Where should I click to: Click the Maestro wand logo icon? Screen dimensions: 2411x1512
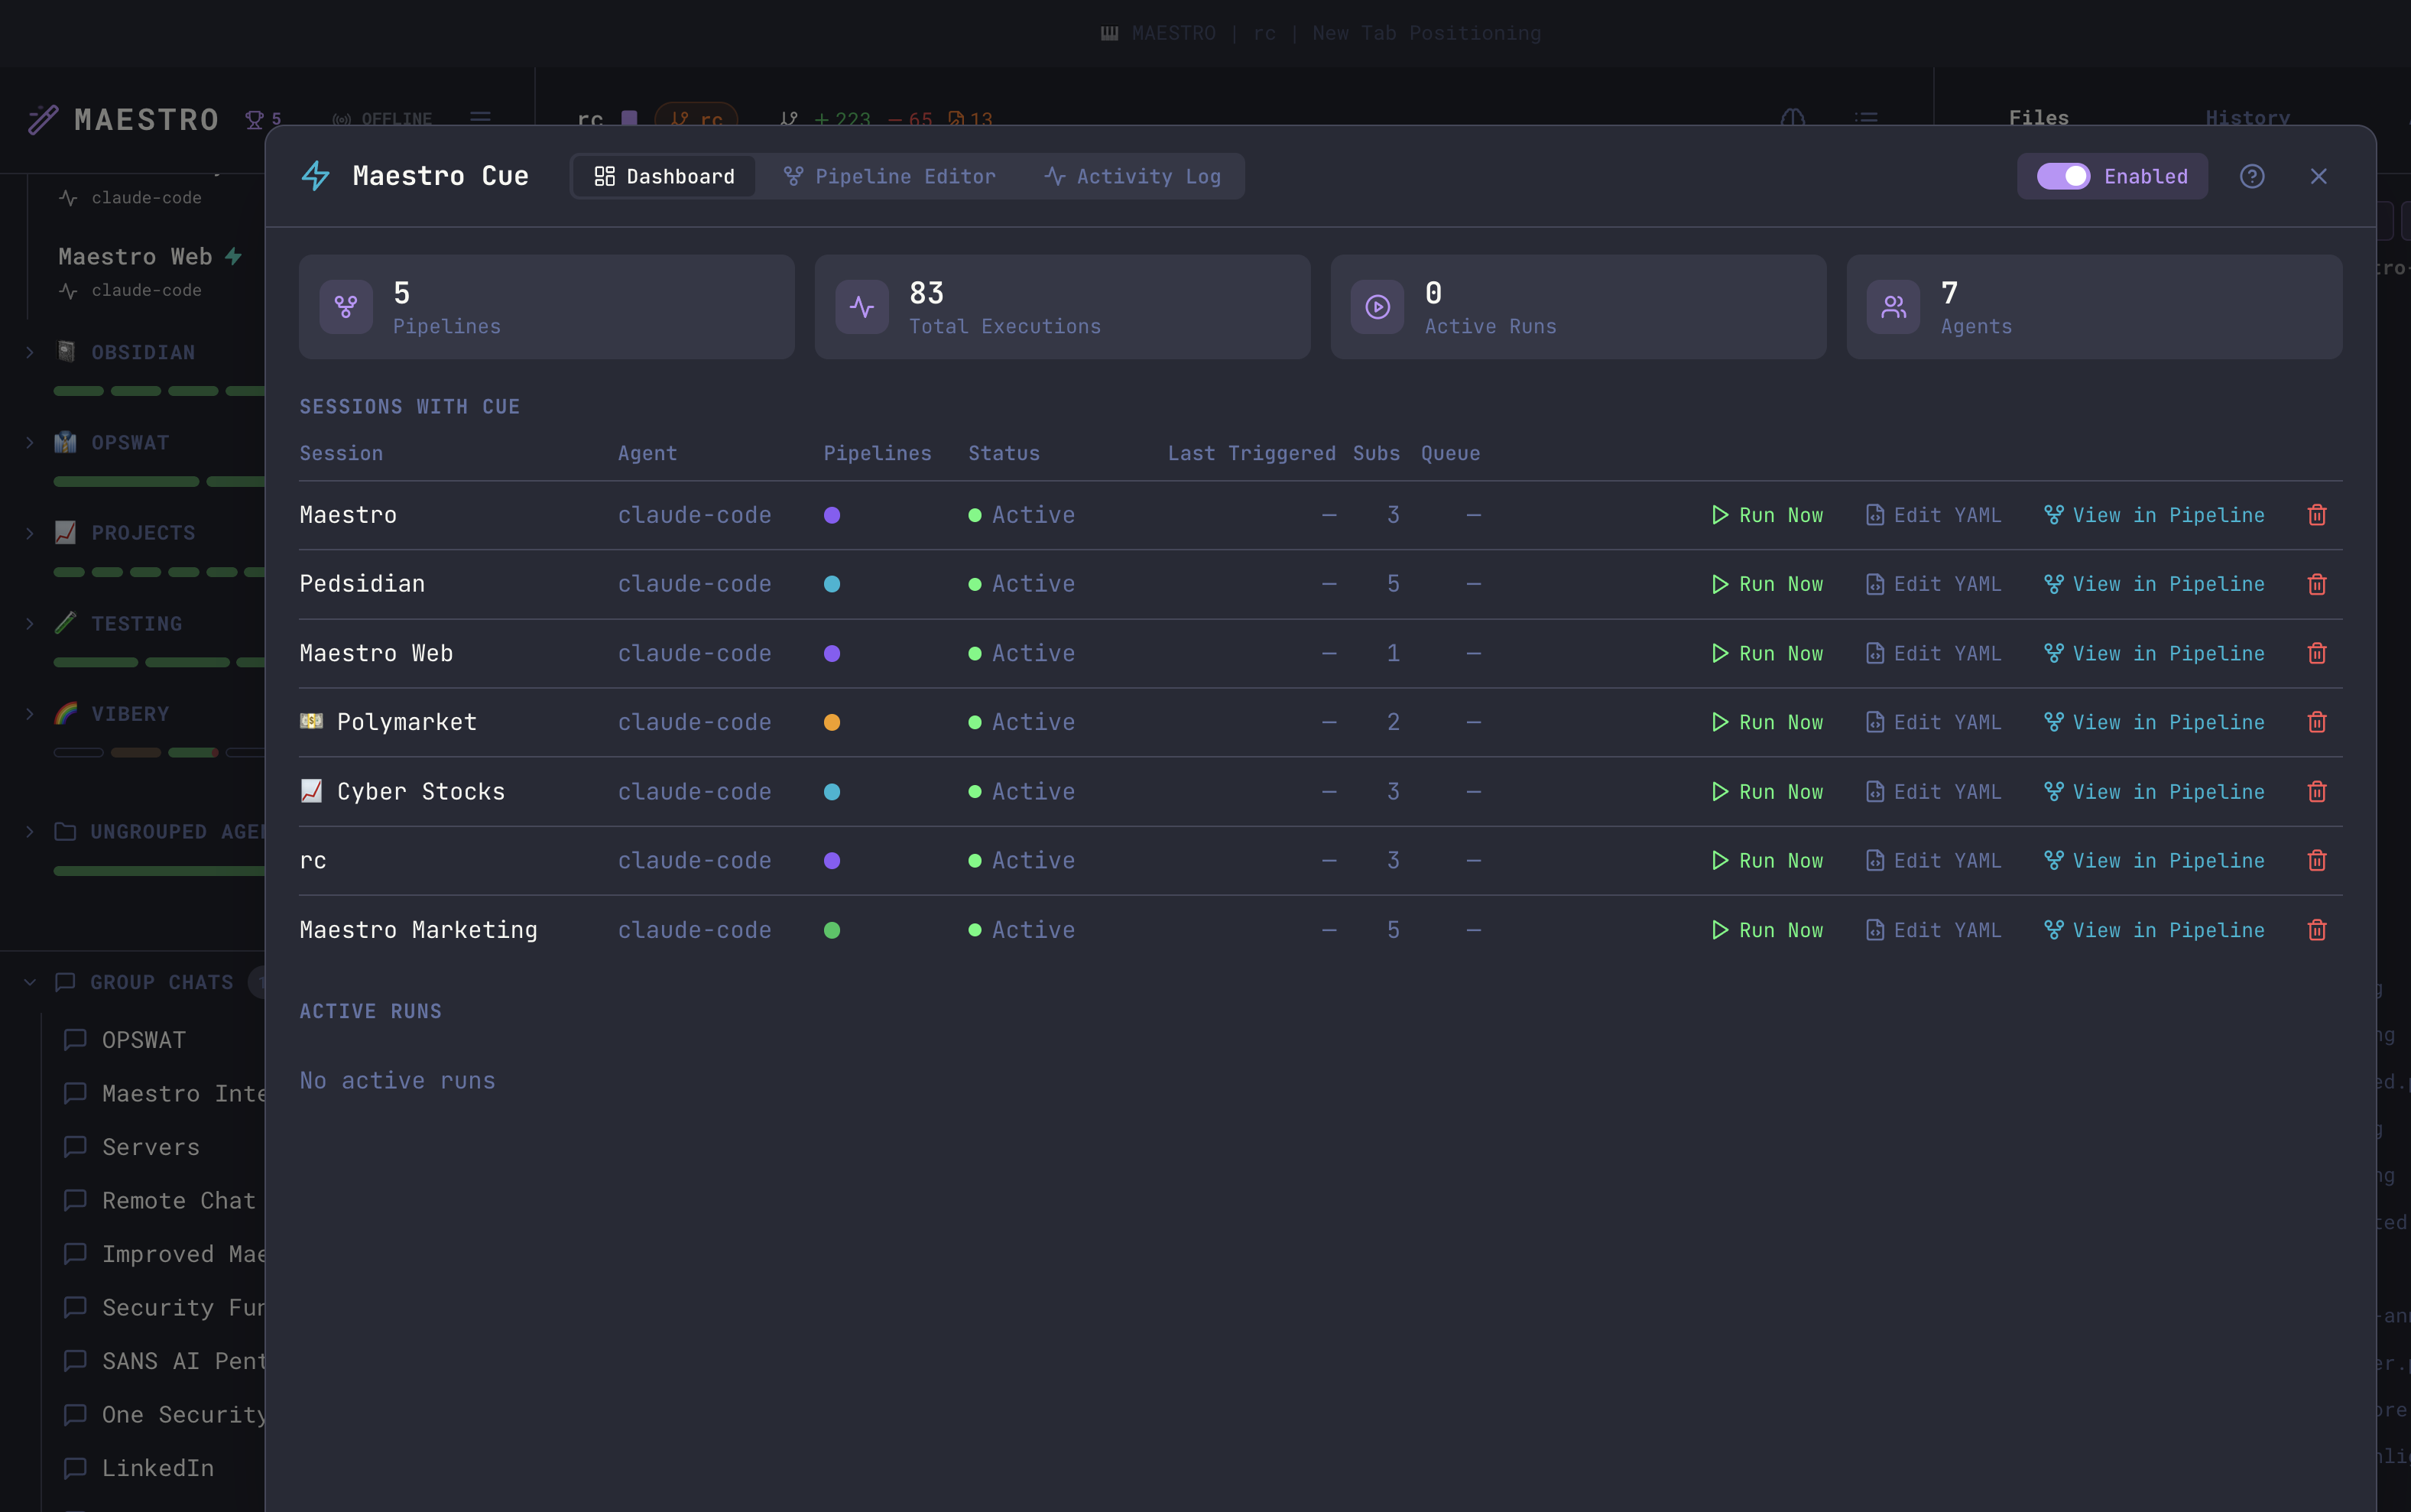click(43, 120)
